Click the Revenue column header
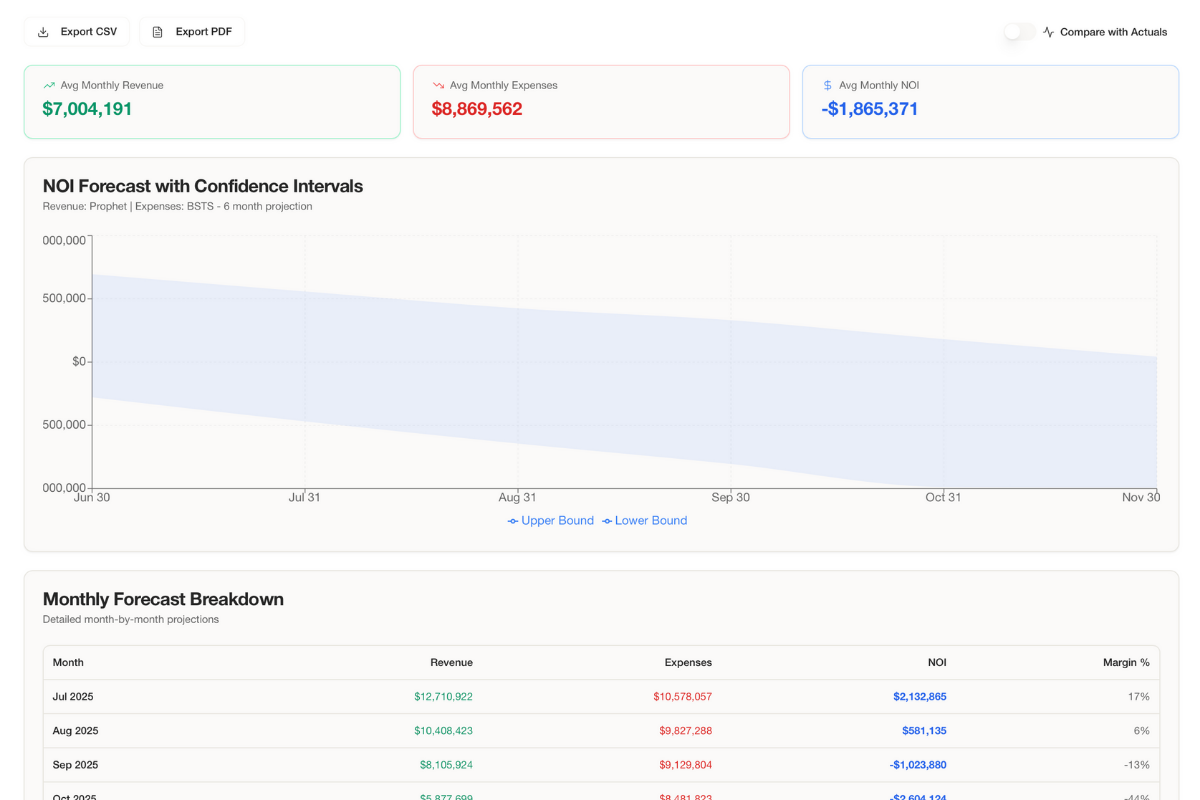The width and height of the screenshot is (1200, 800). [x=452, y=662]
